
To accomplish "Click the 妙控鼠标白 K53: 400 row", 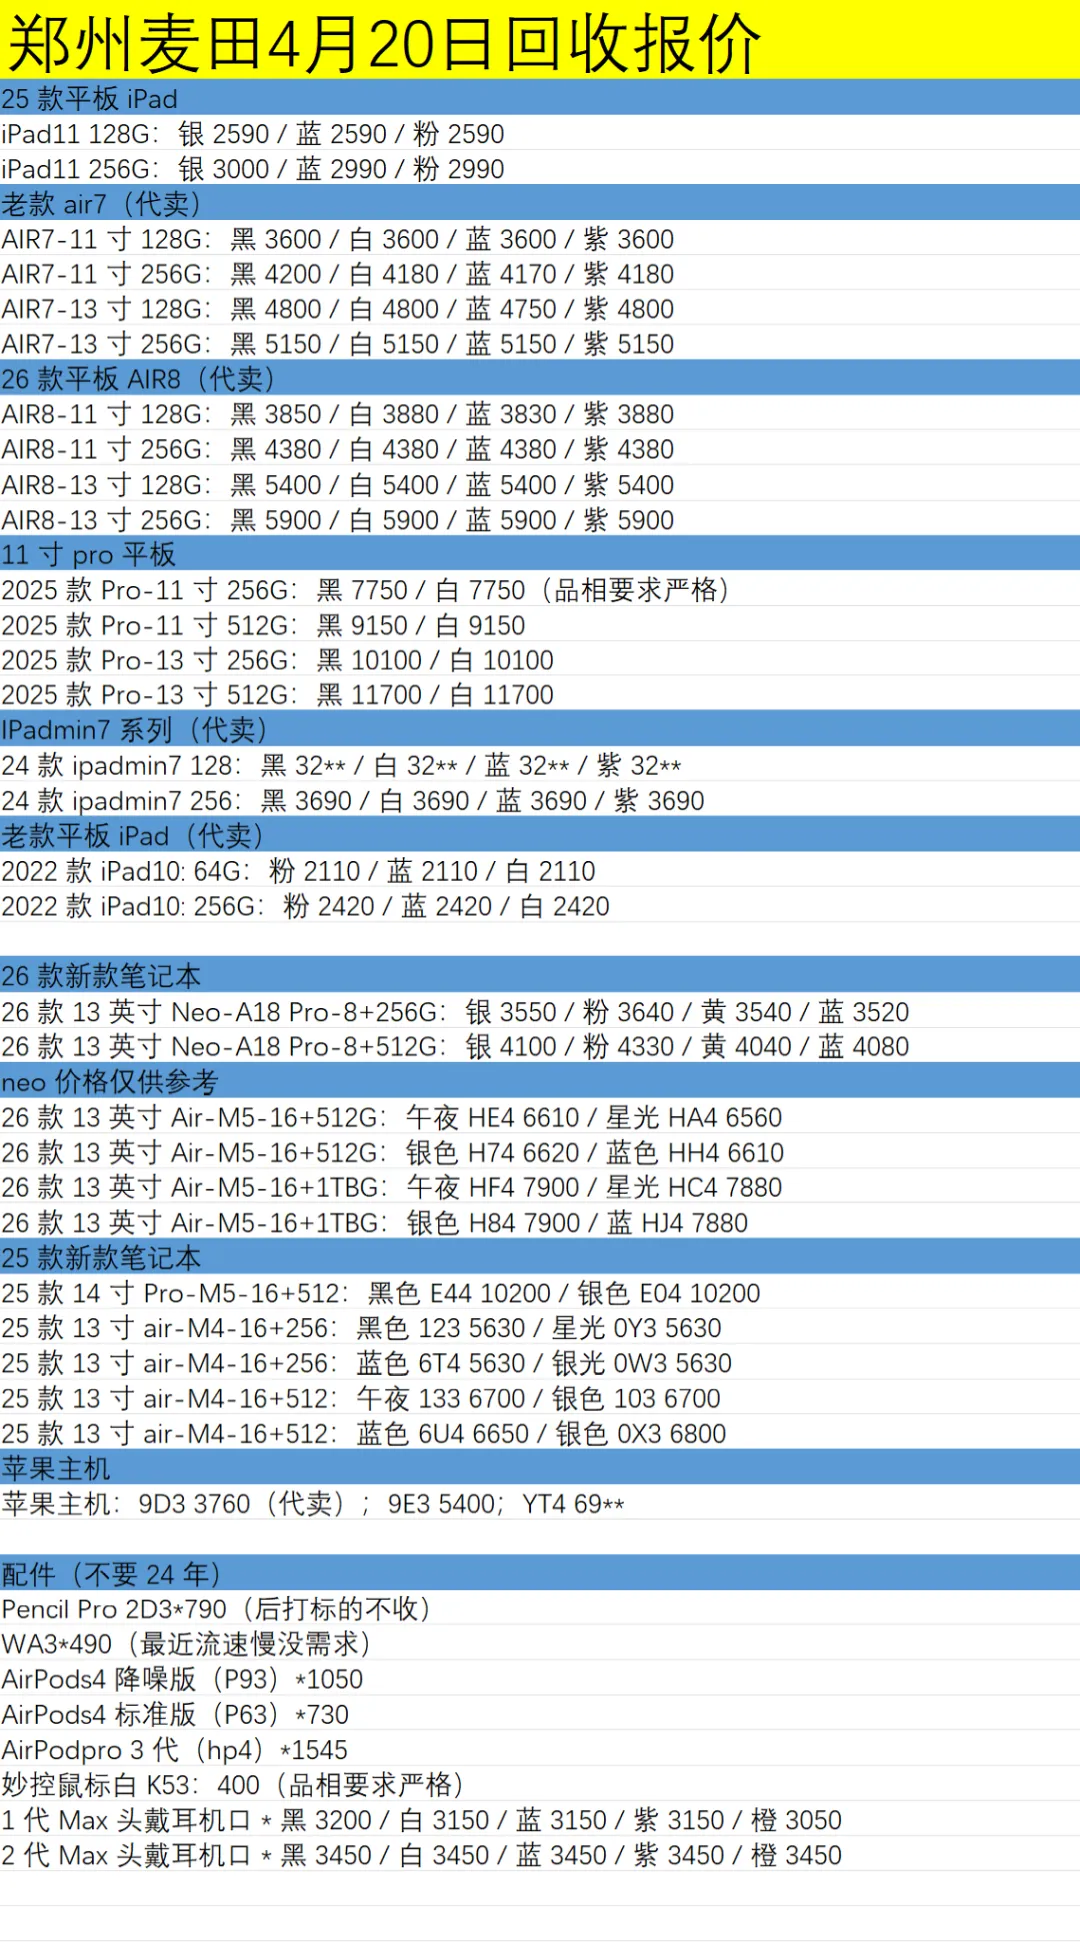I will [540, 1784].
